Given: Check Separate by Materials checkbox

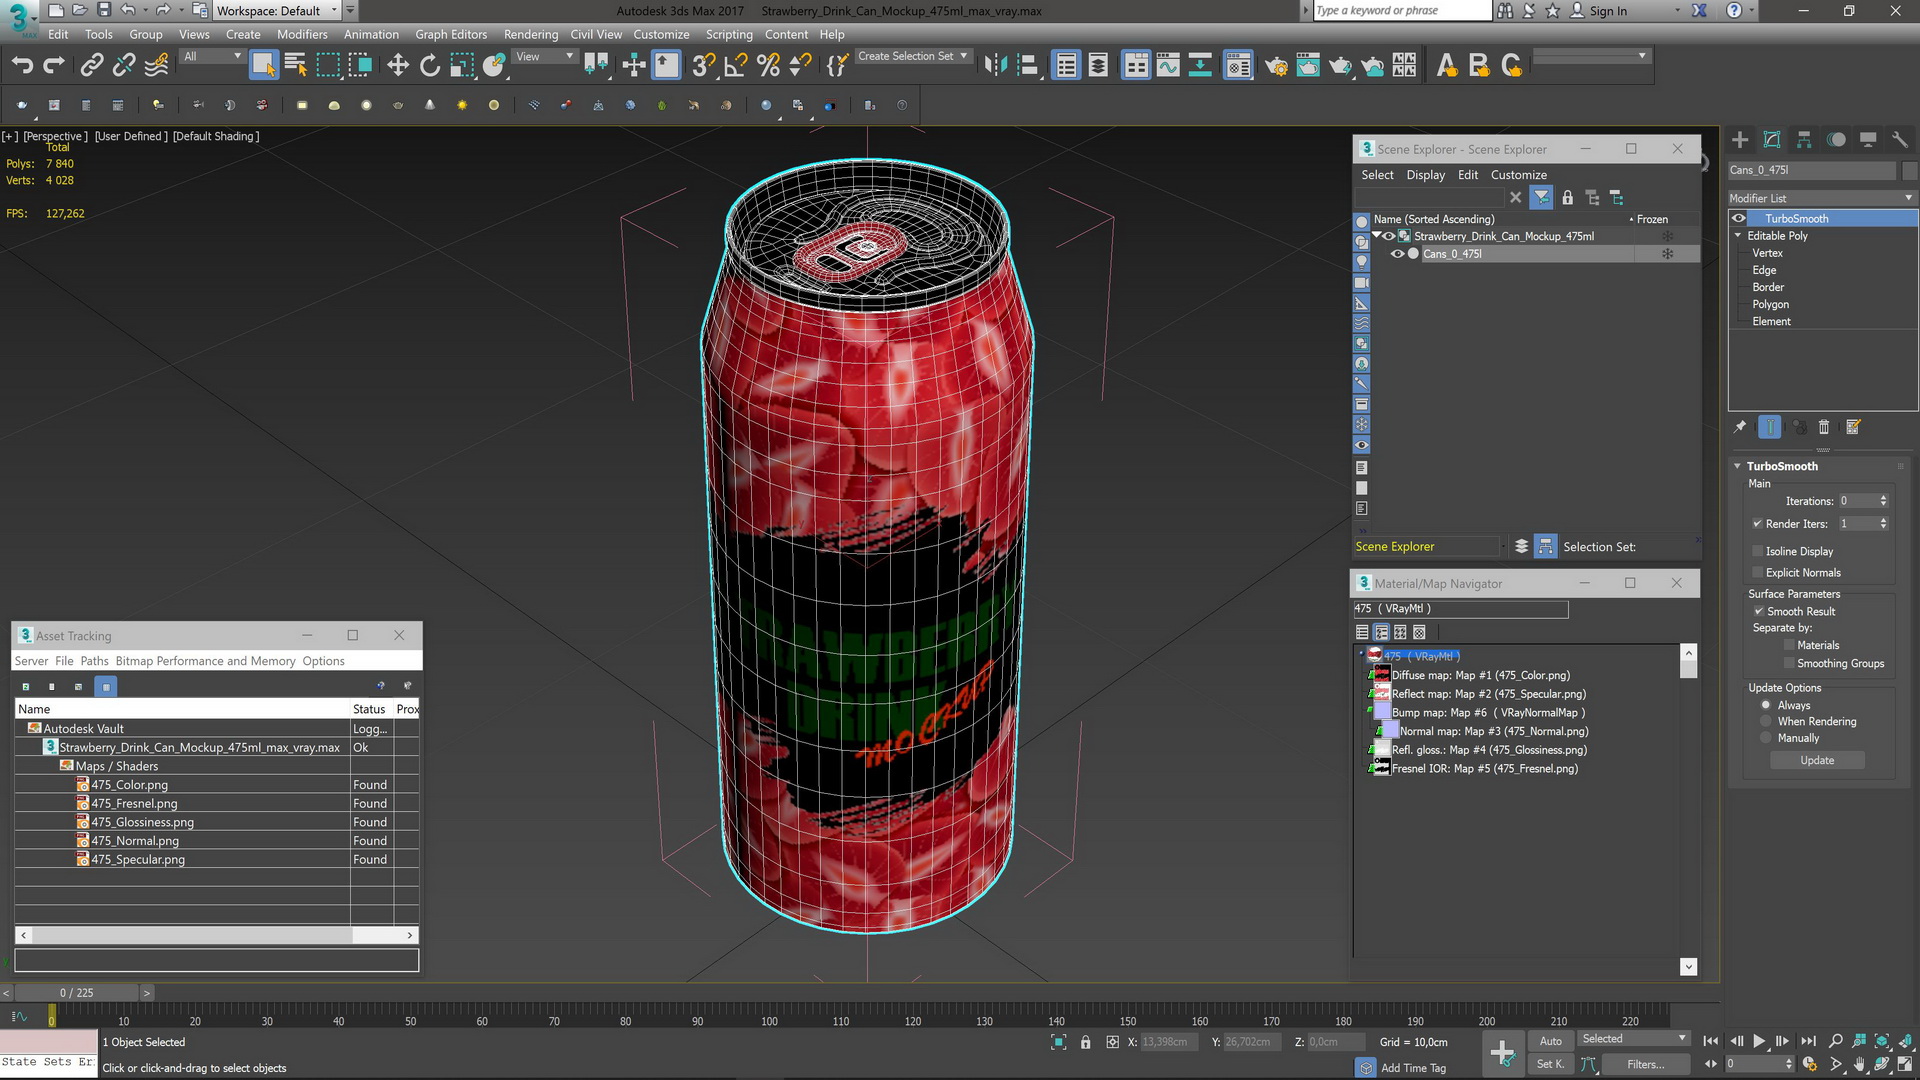Looking at the screenshot, I should (1789, 645).
